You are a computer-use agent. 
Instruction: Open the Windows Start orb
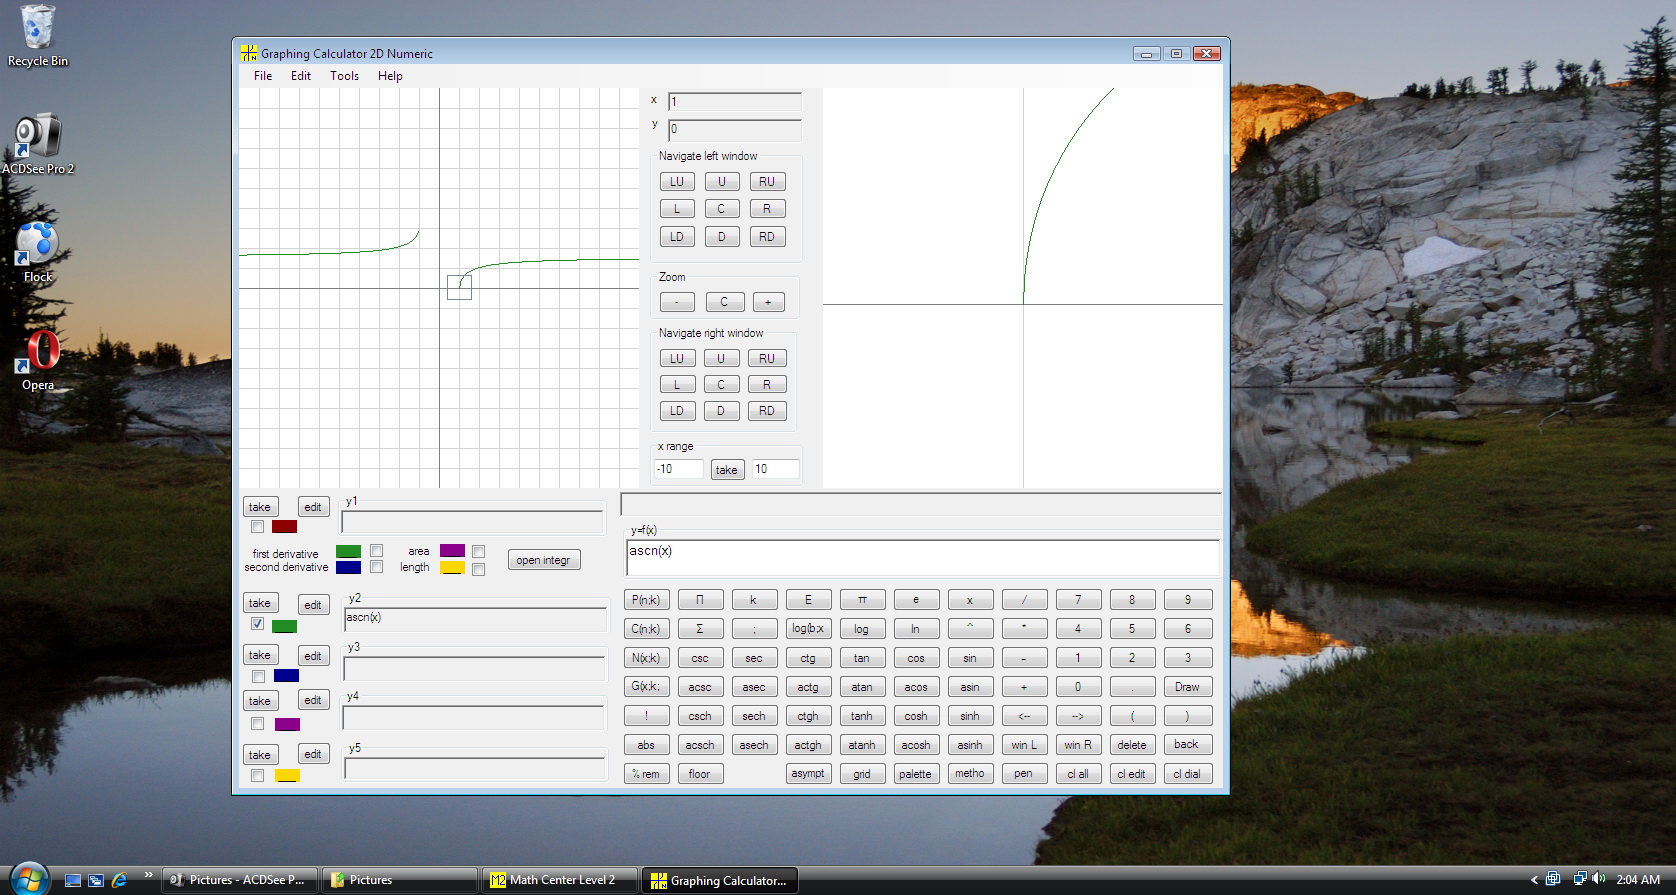29,879
